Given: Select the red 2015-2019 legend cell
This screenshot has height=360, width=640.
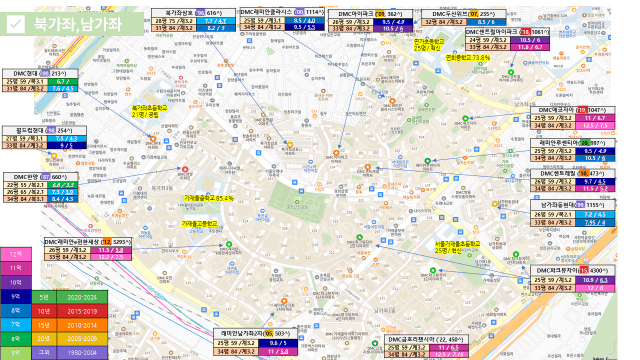Looking at the screenshot, I should point(82,311).
